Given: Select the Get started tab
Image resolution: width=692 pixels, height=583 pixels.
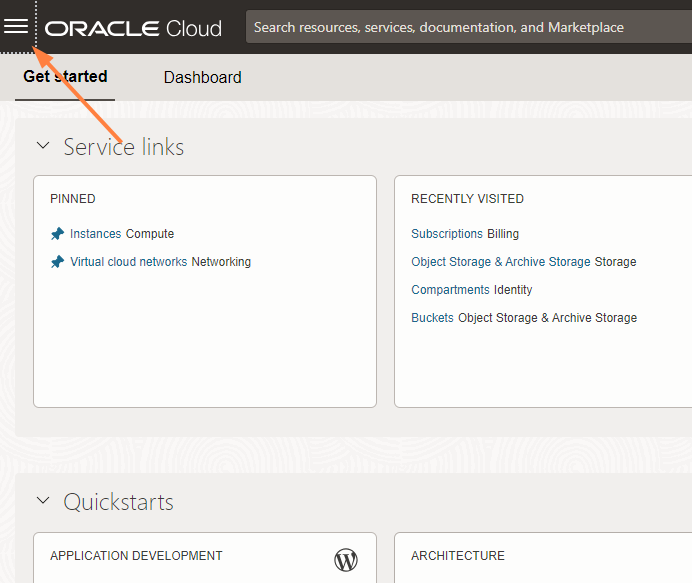Looking at the screenshot, I should pyautogui.click(x=65, y=77).
